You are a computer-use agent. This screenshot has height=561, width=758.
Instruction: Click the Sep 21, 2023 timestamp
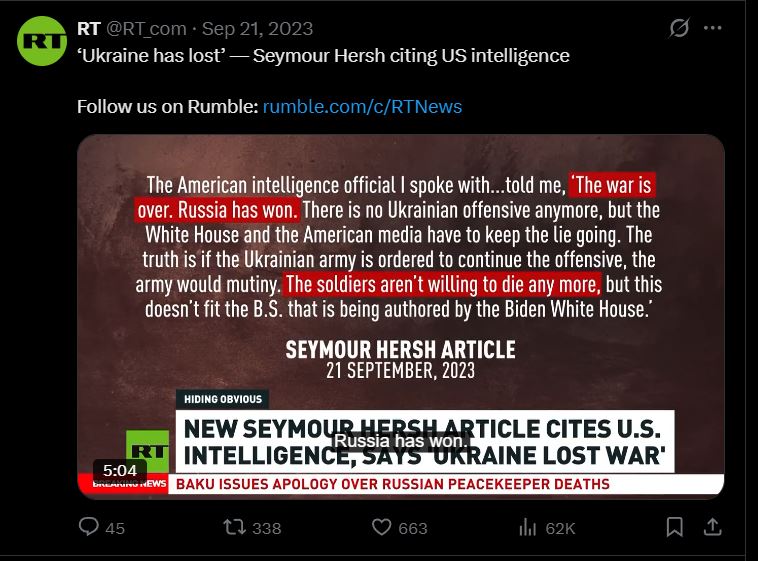coord(257,29)
